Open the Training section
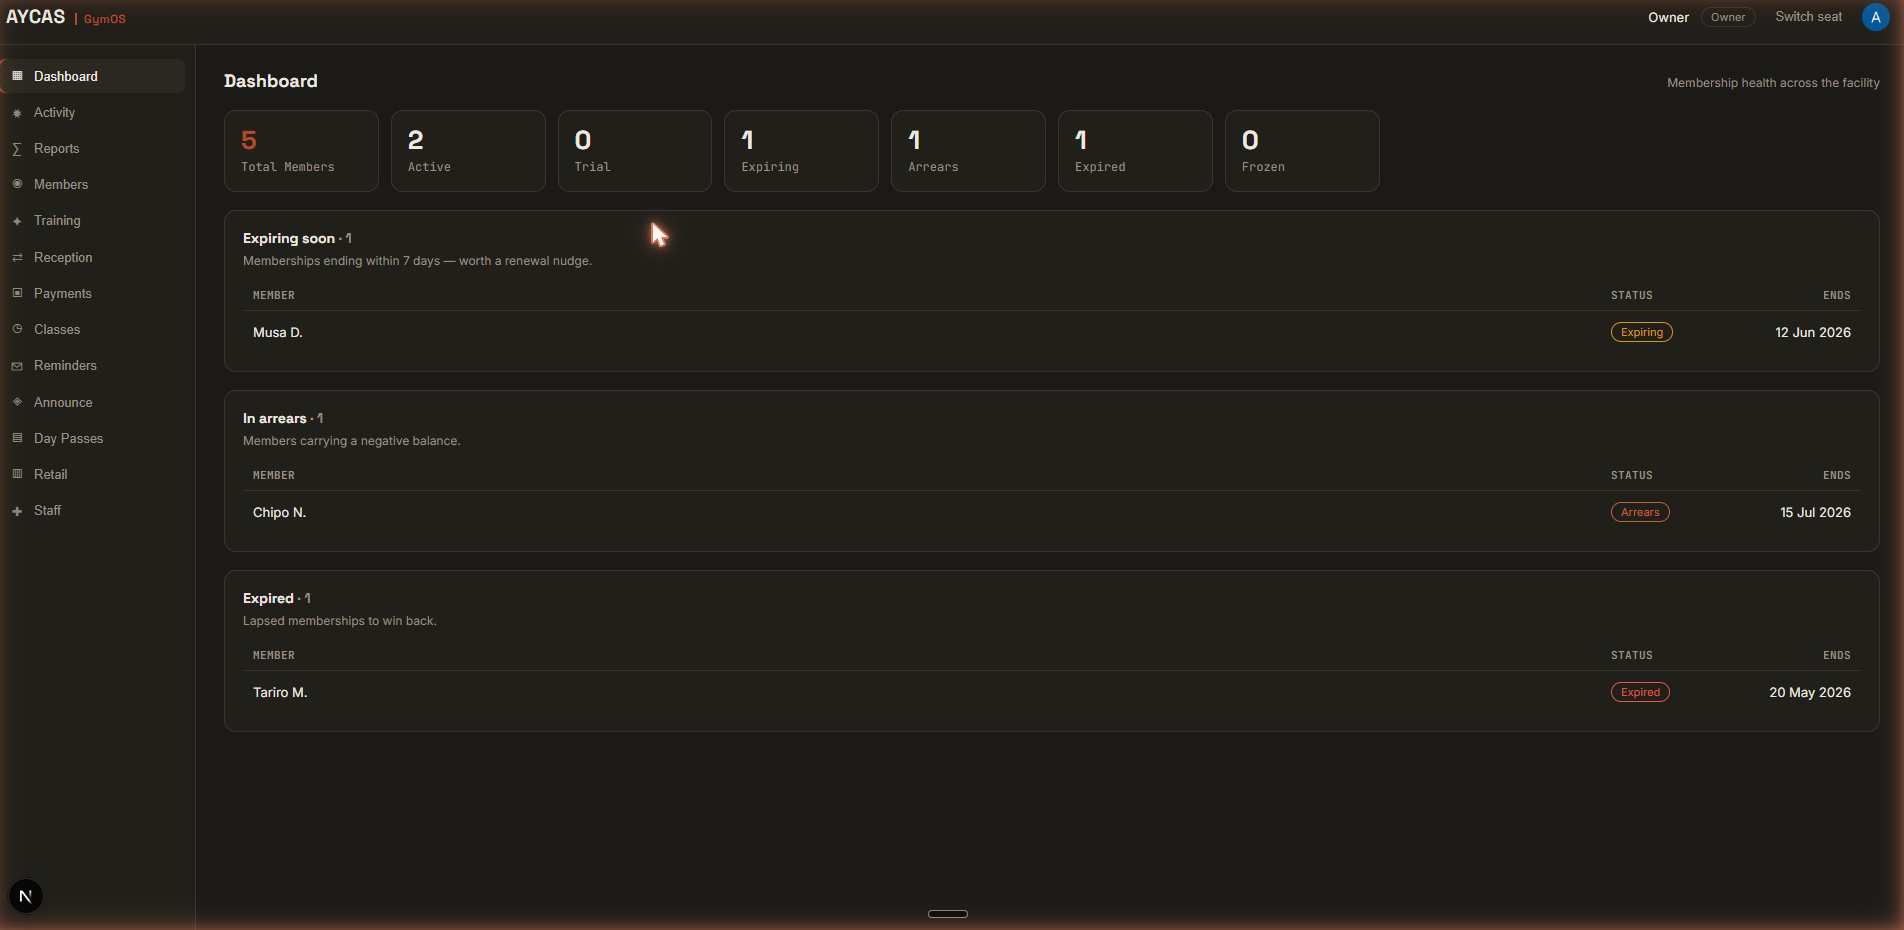Screen dimensions: 1904x930 coord(93,220)
